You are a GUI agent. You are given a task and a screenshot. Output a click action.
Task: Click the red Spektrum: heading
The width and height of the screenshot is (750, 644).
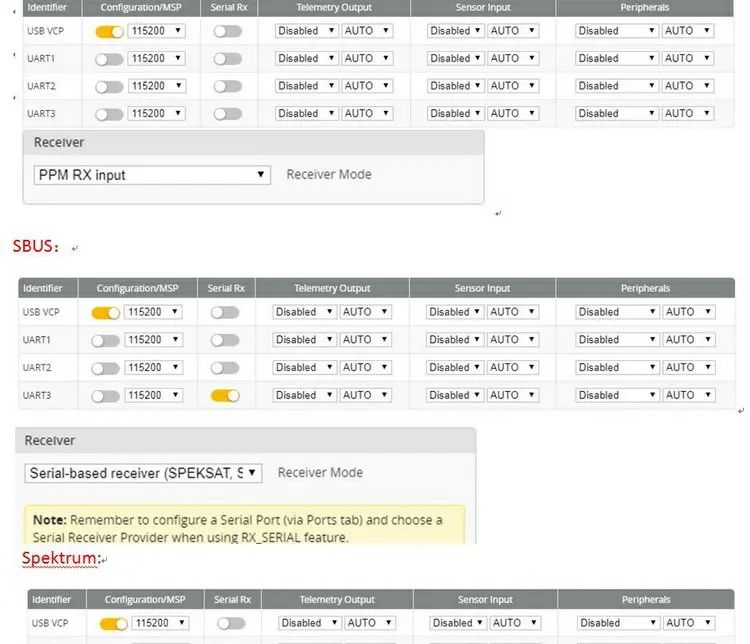click(62, 558)
